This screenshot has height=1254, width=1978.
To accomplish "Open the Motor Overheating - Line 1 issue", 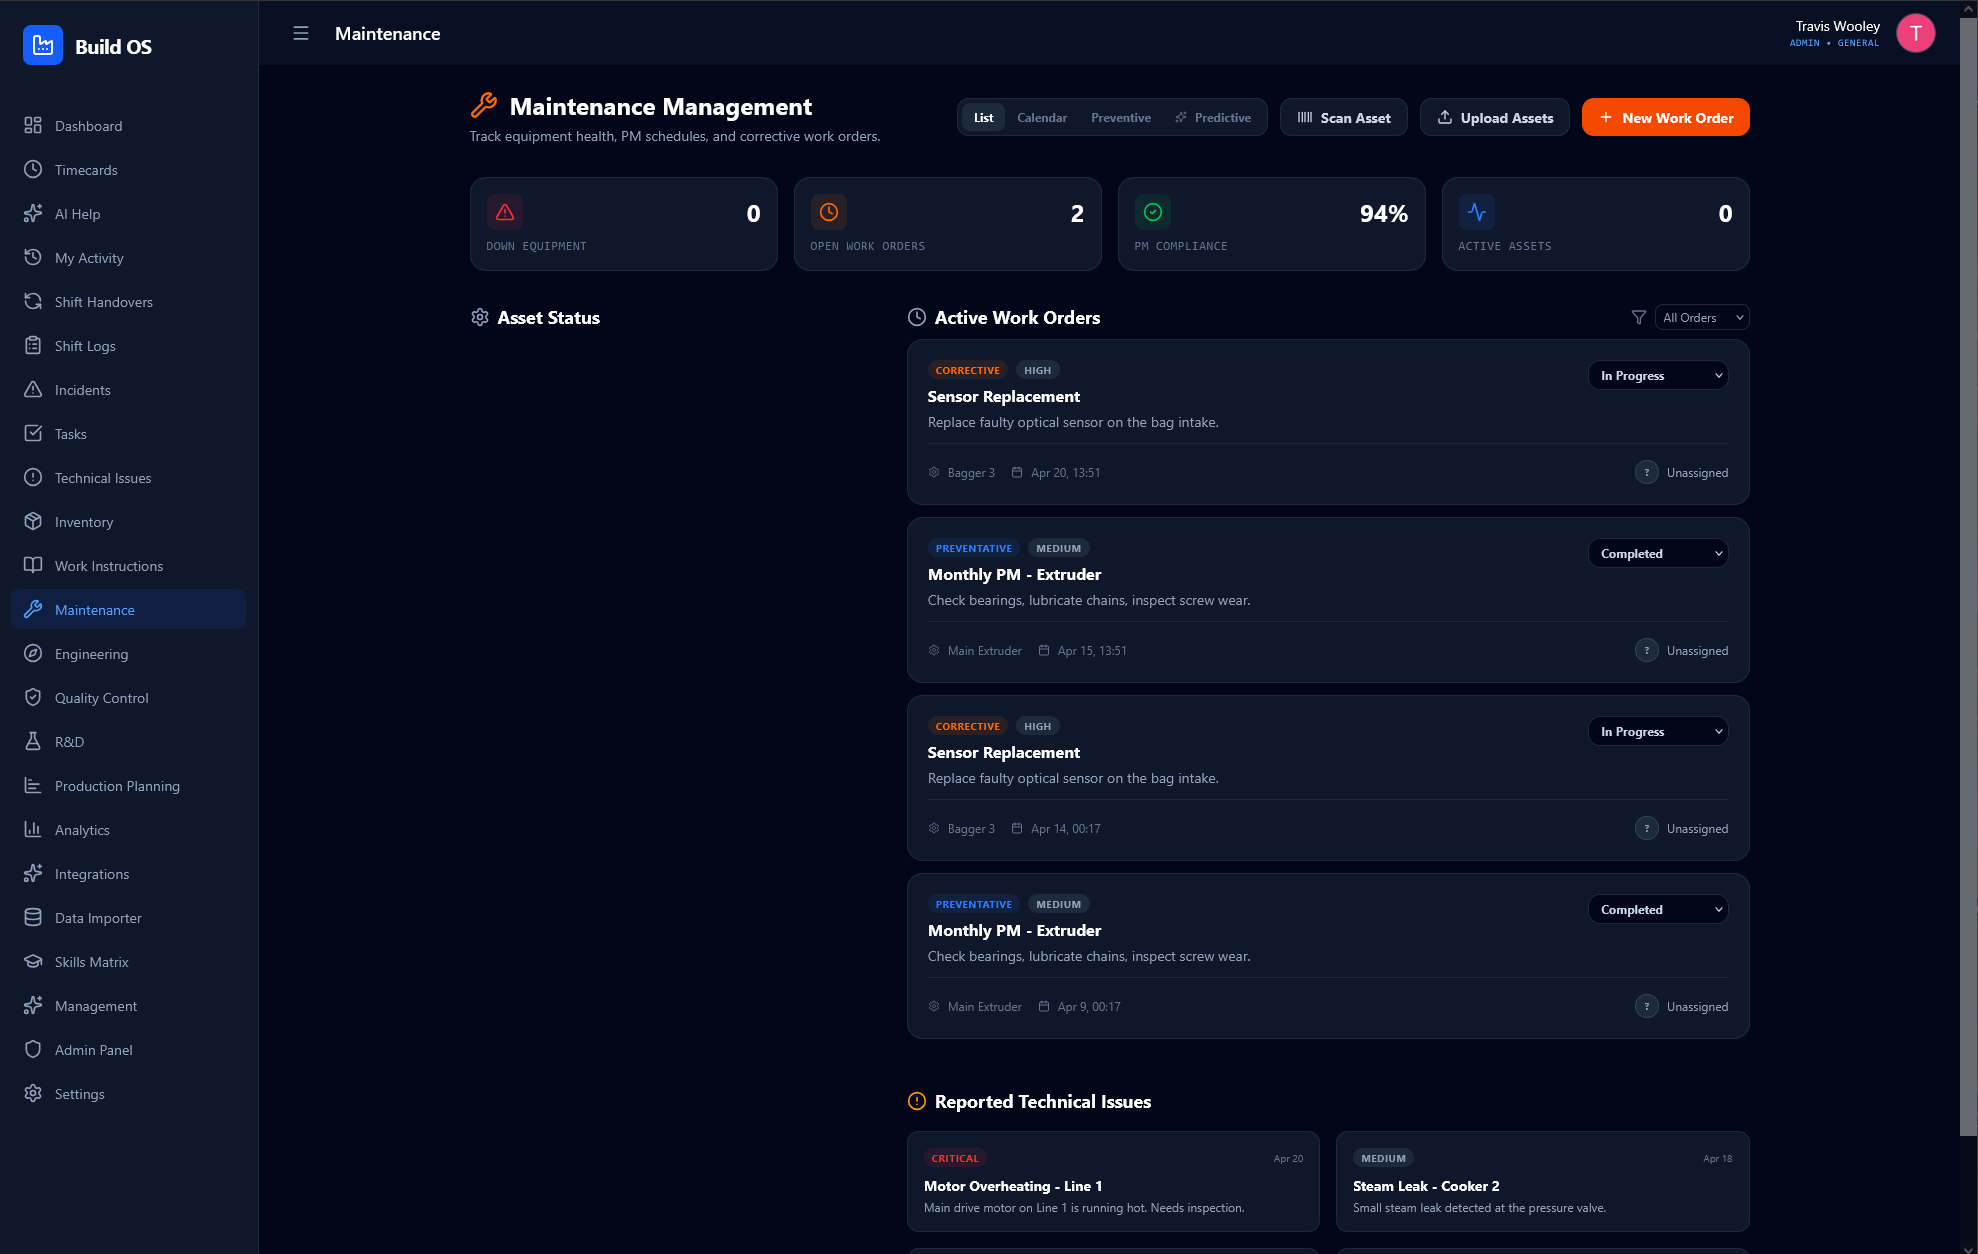I will pos(1113,1182).
